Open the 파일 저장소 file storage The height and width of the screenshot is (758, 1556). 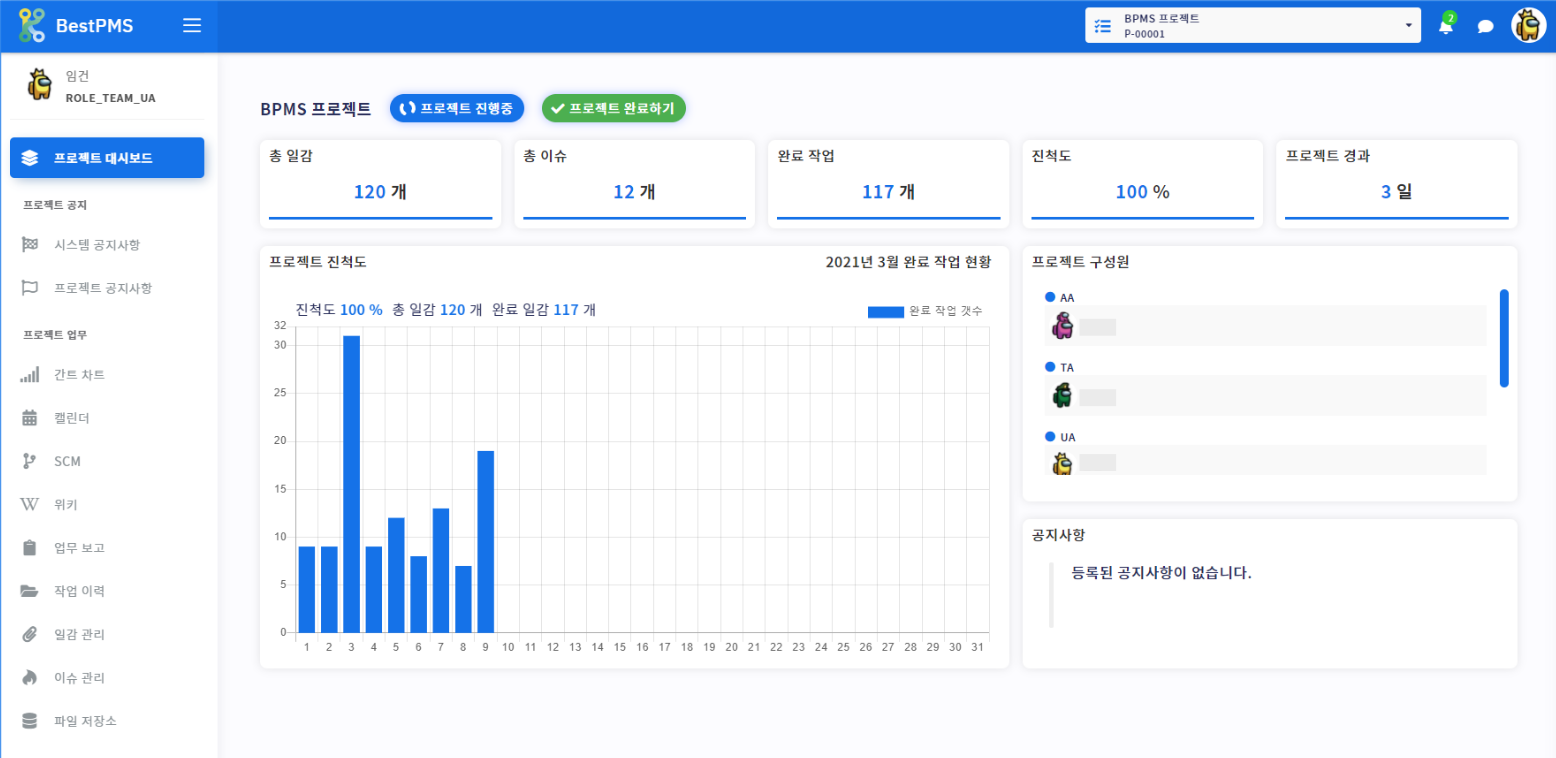point(84,721)
